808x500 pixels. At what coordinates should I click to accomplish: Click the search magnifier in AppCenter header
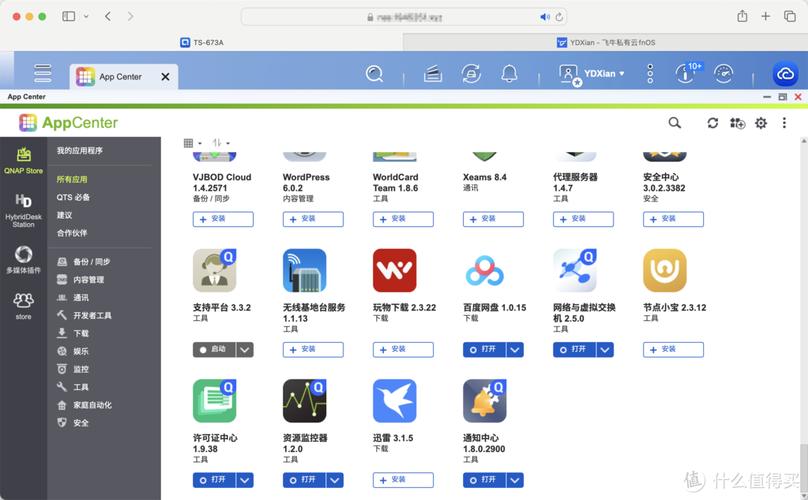click(675, 123)
